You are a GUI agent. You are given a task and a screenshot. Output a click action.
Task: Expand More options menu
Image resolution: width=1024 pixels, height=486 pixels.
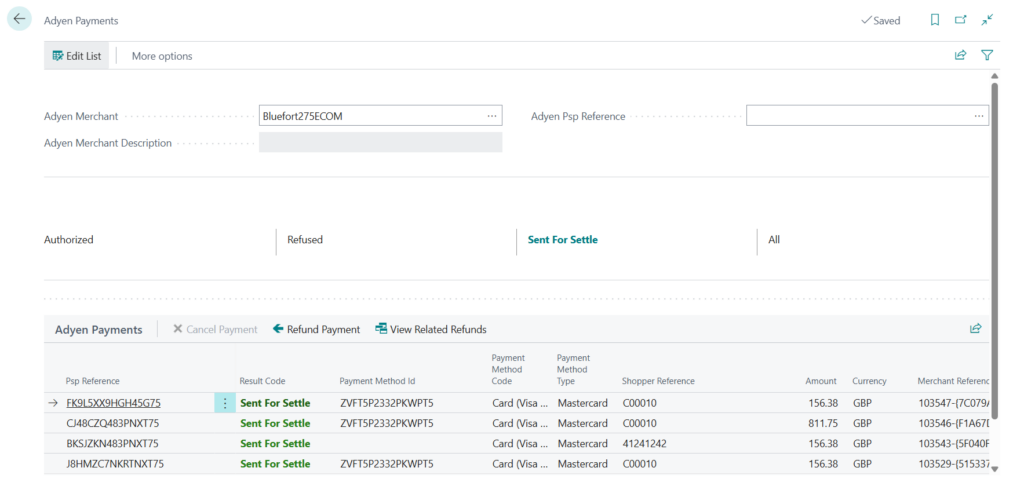162,56
